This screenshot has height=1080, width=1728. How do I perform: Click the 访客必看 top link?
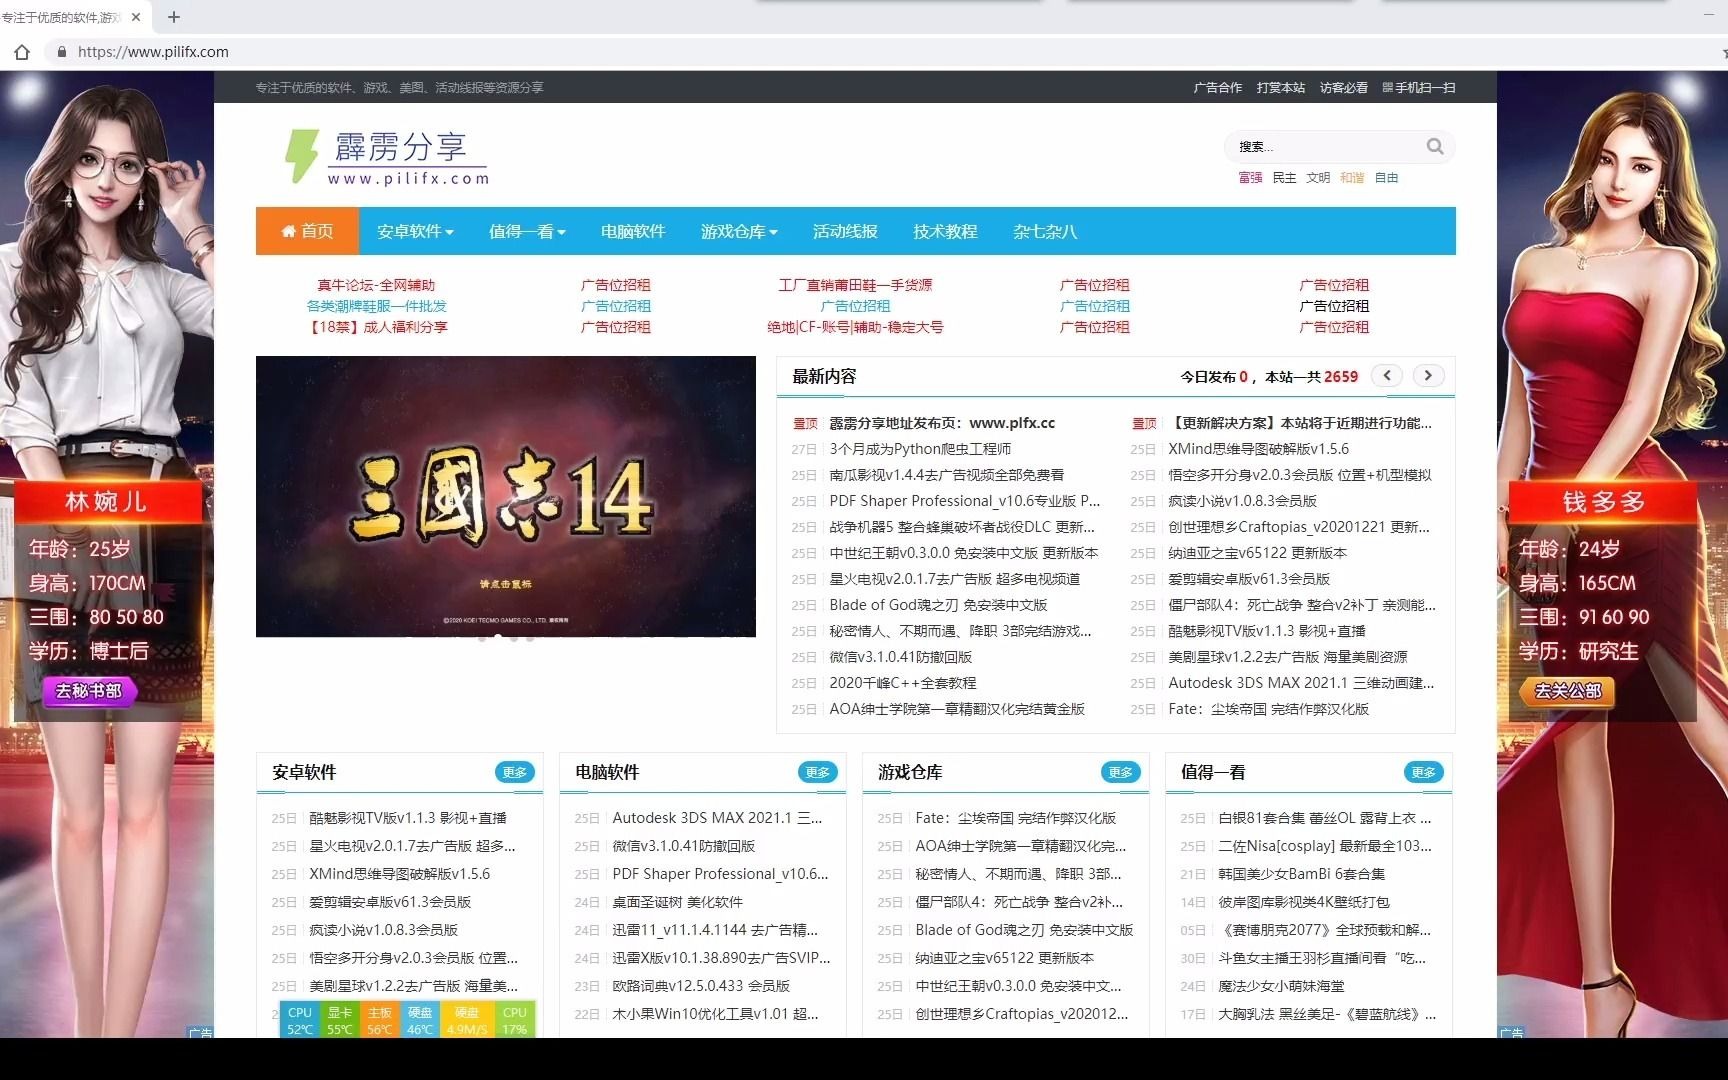(1344, 88)
